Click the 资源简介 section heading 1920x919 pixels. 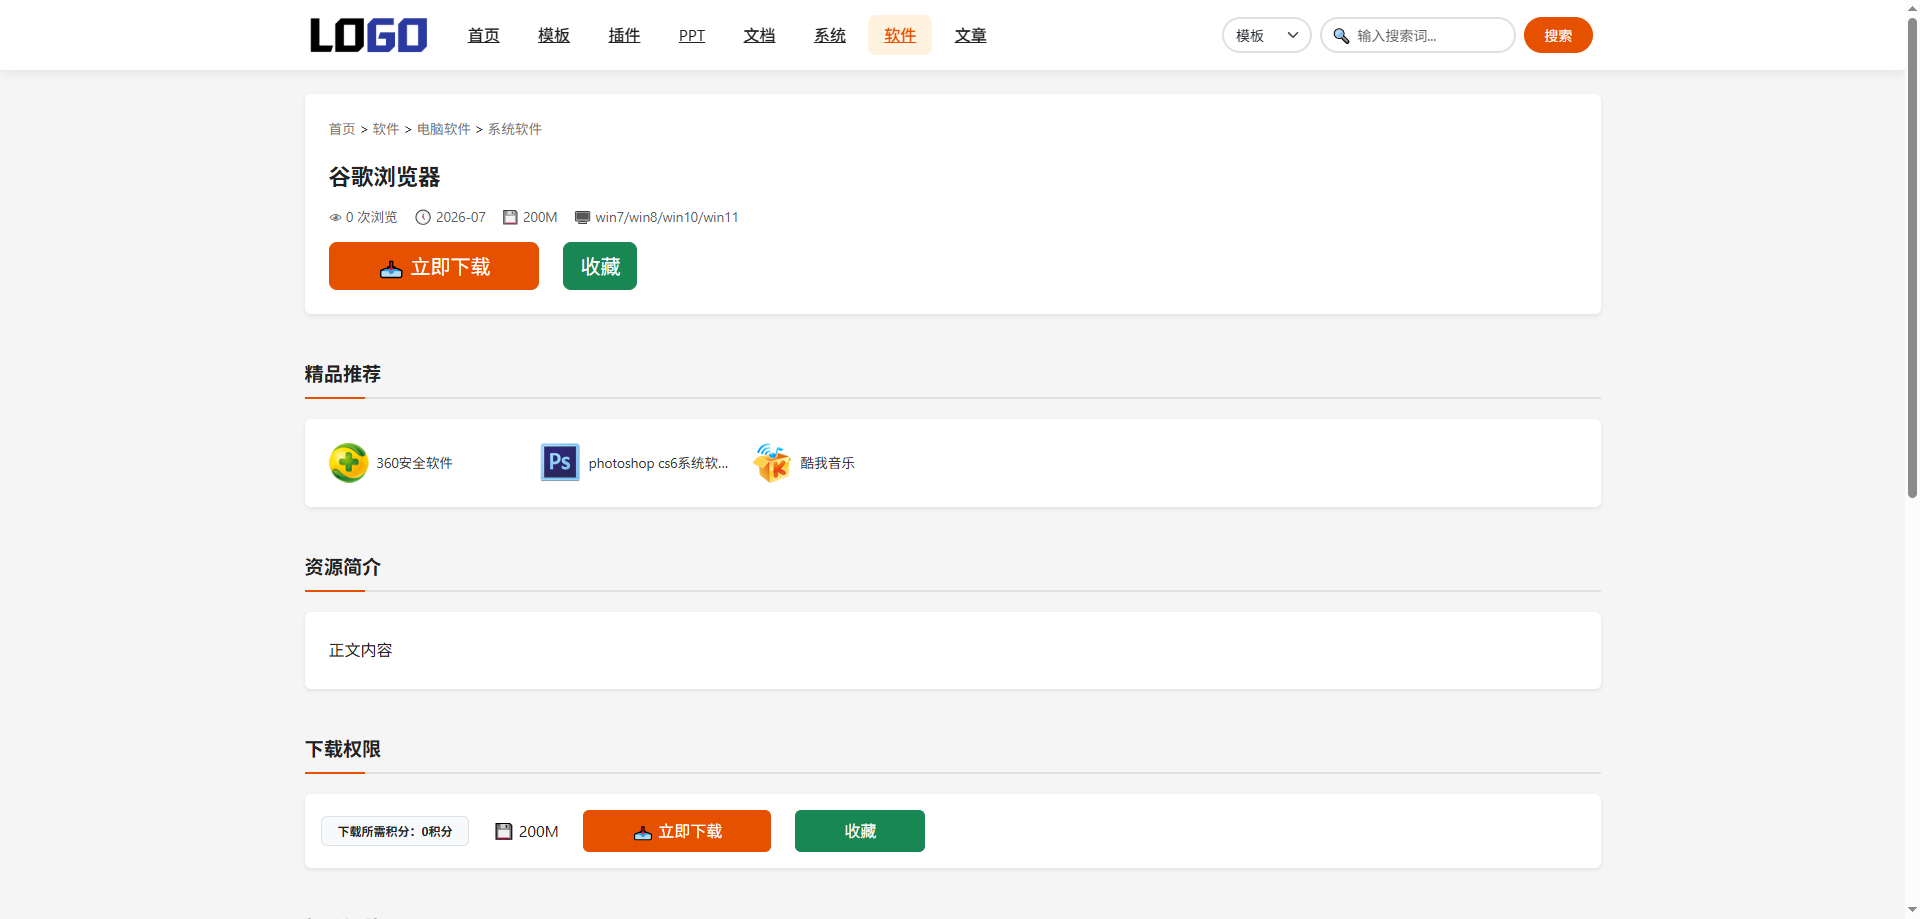(x=343, y=567)
